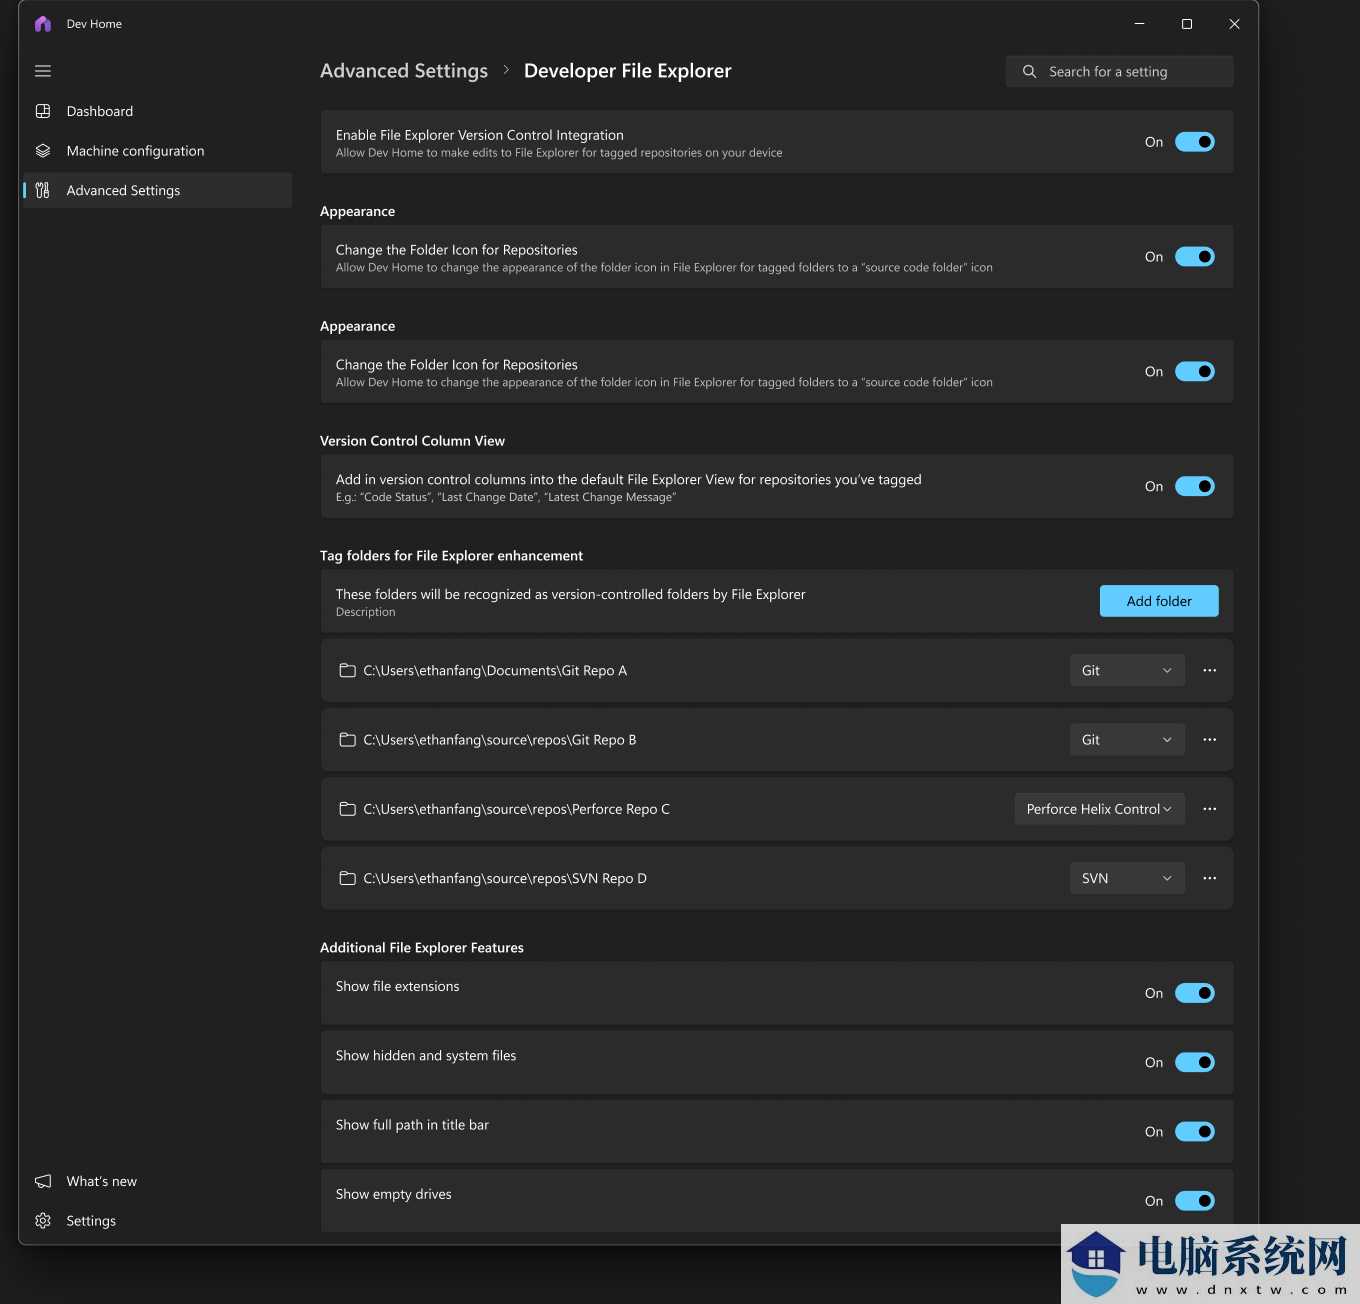Disable Show empty drives switch
The height and width of the screenshot is (1304, 1360).
[1194, 1201]
